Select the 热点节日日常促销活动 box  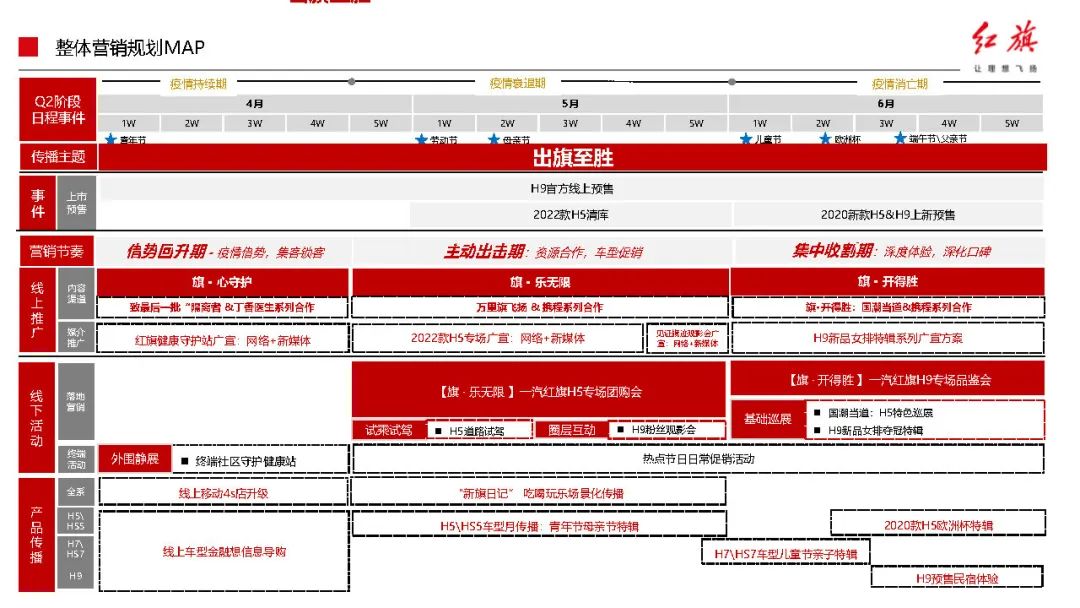pyautogui.click(x=698, y=459)
